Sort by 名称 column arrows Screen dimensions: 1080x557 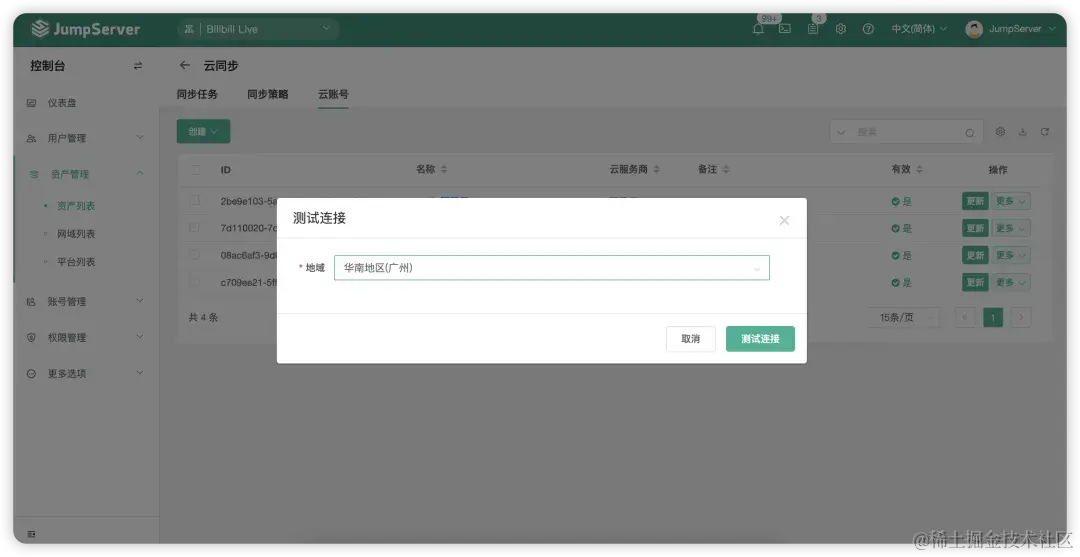[x=444, y=169]
